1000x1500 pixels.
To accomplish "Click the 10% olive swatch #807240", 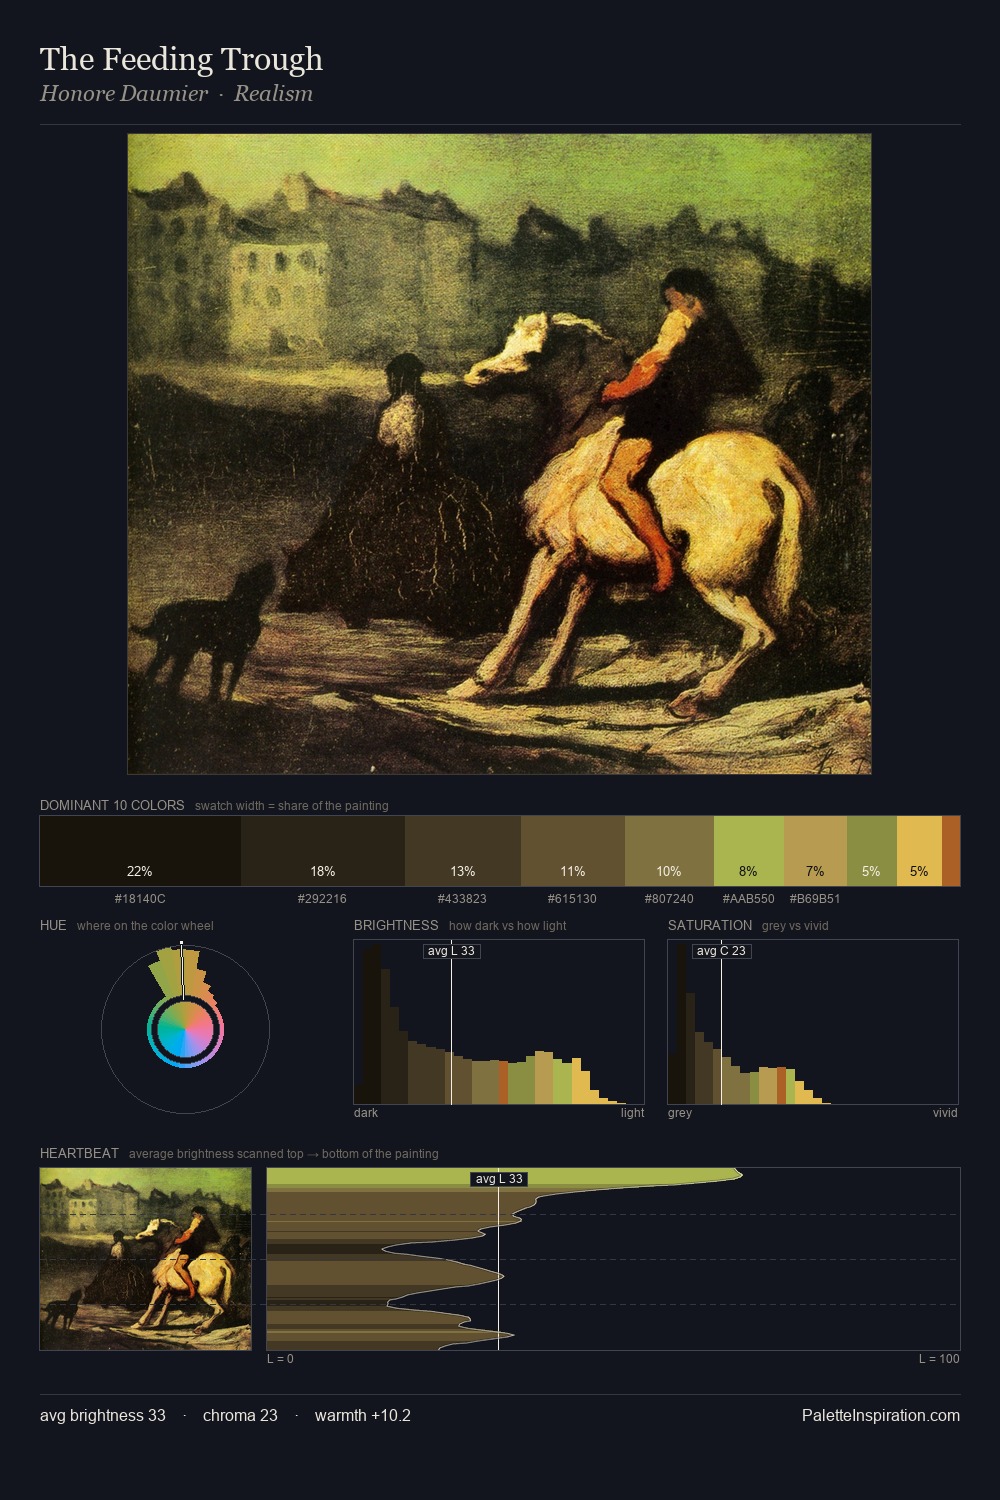I will click(x=669, y=851).
